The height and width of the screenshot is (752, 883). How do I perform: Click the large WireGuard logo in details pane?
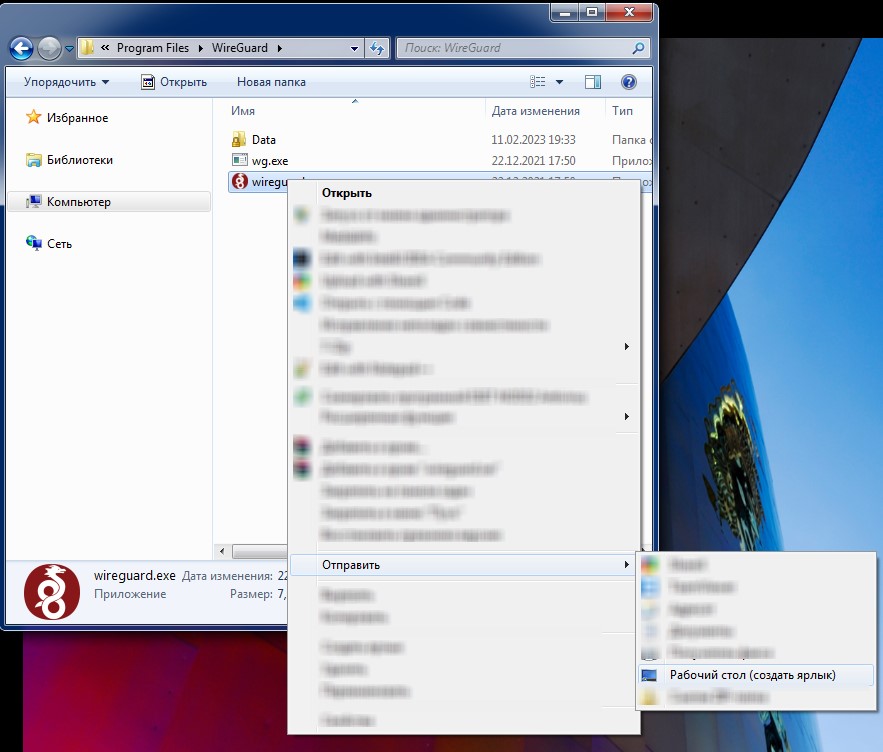tap(51, 593)
